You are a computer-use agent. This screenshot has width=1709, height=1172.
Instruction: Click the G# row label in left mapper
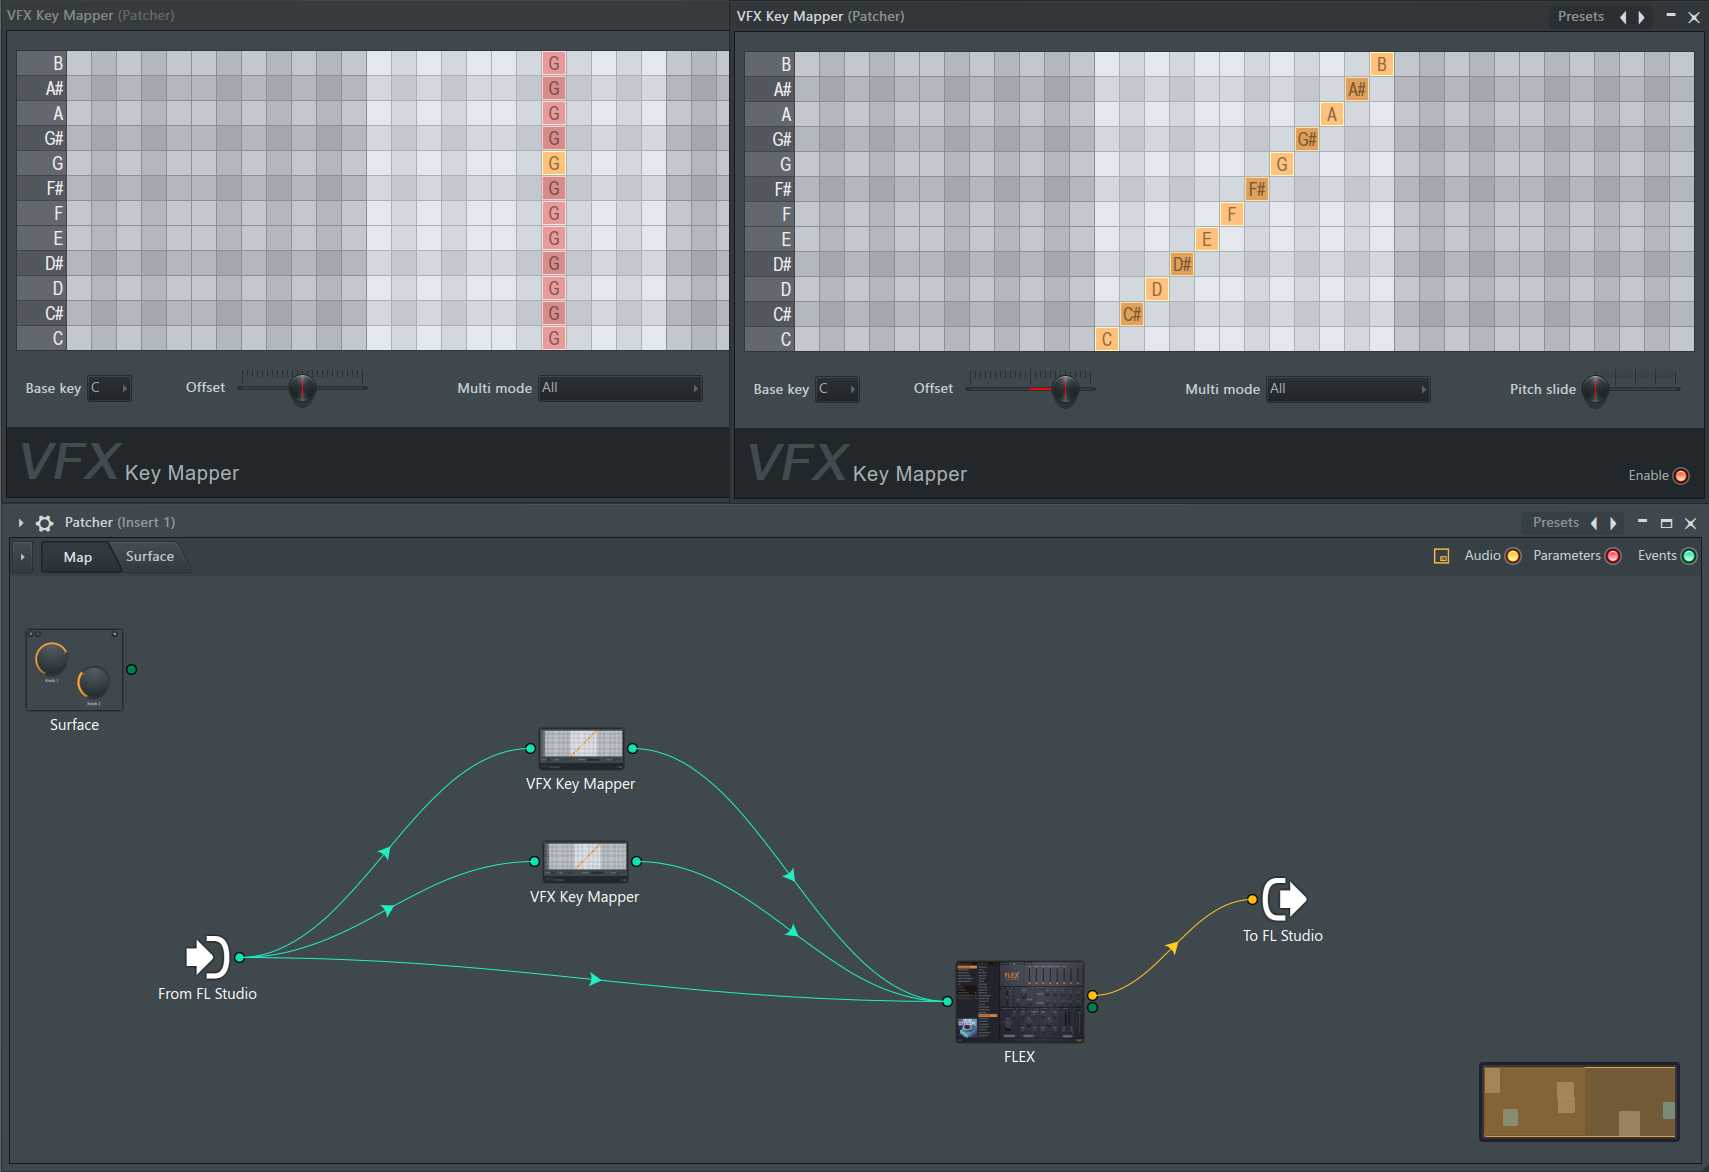coord(41,138)
